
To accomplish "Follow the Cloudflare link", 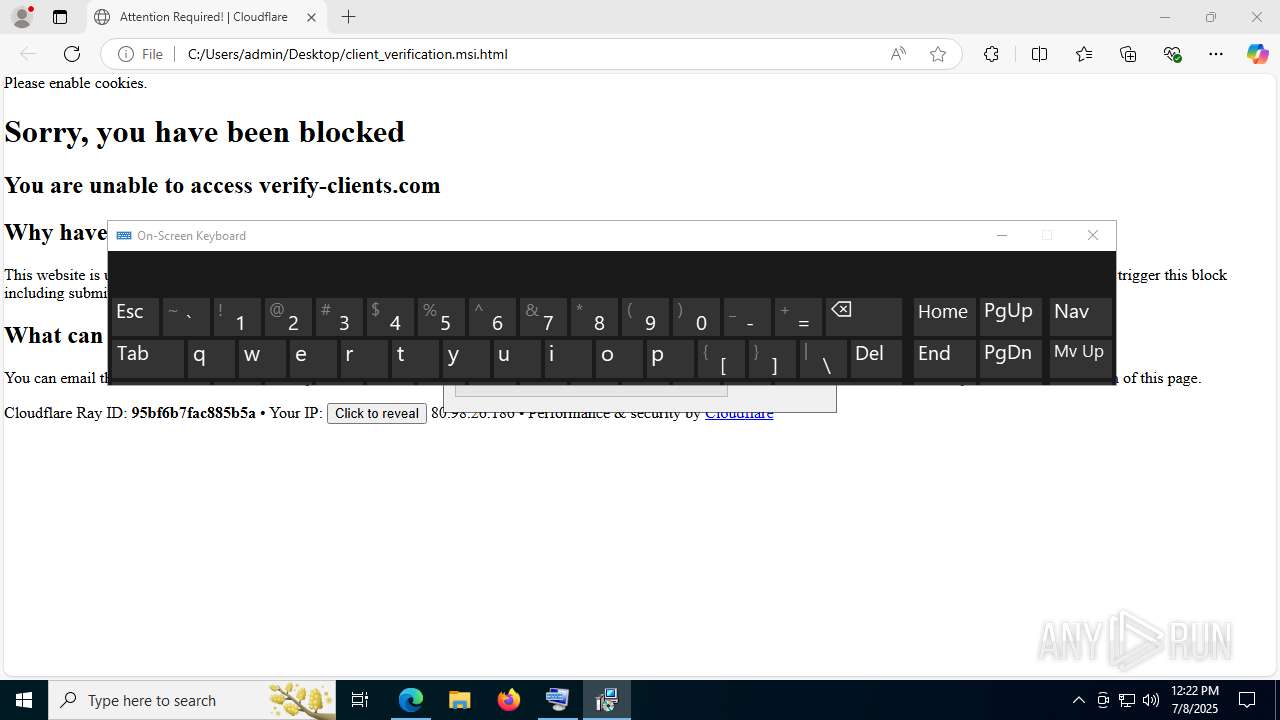I will [739, 413].
